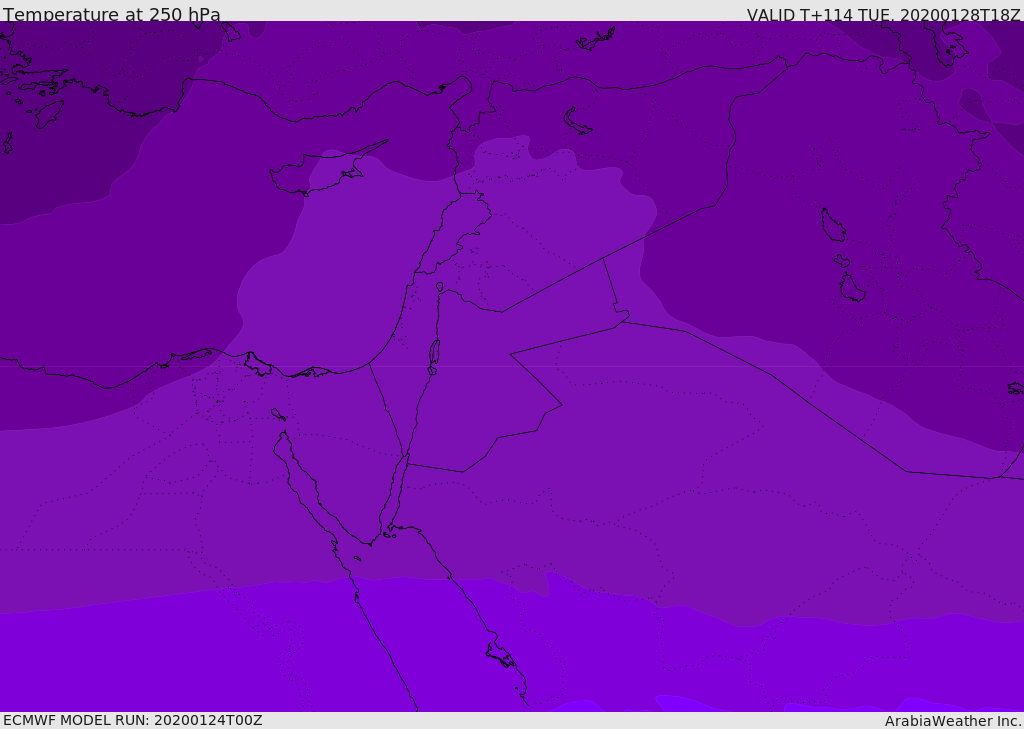Click the ECMWF MODEL RUN label
The image size is (1024, 729).
pyautogui.click(x=133, y=720)
